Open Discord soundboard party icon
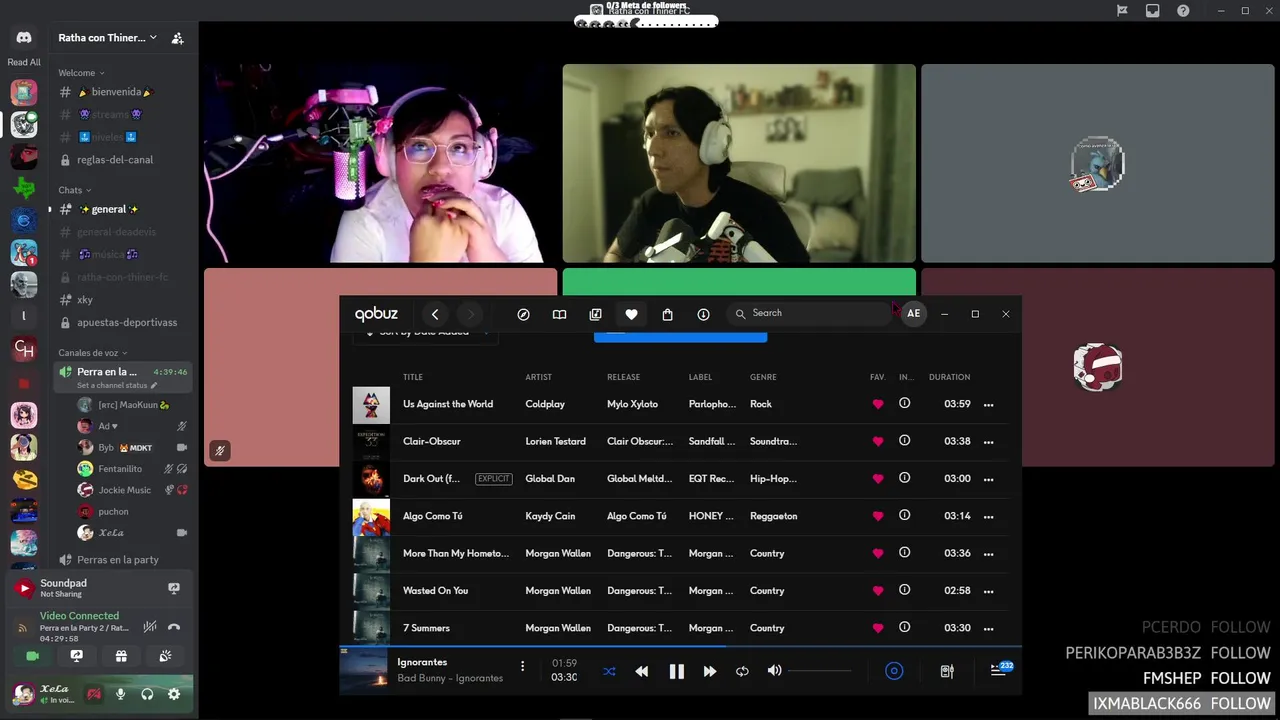The height and width of the screenshot is (720, 1280). click(x=165, y=656)
